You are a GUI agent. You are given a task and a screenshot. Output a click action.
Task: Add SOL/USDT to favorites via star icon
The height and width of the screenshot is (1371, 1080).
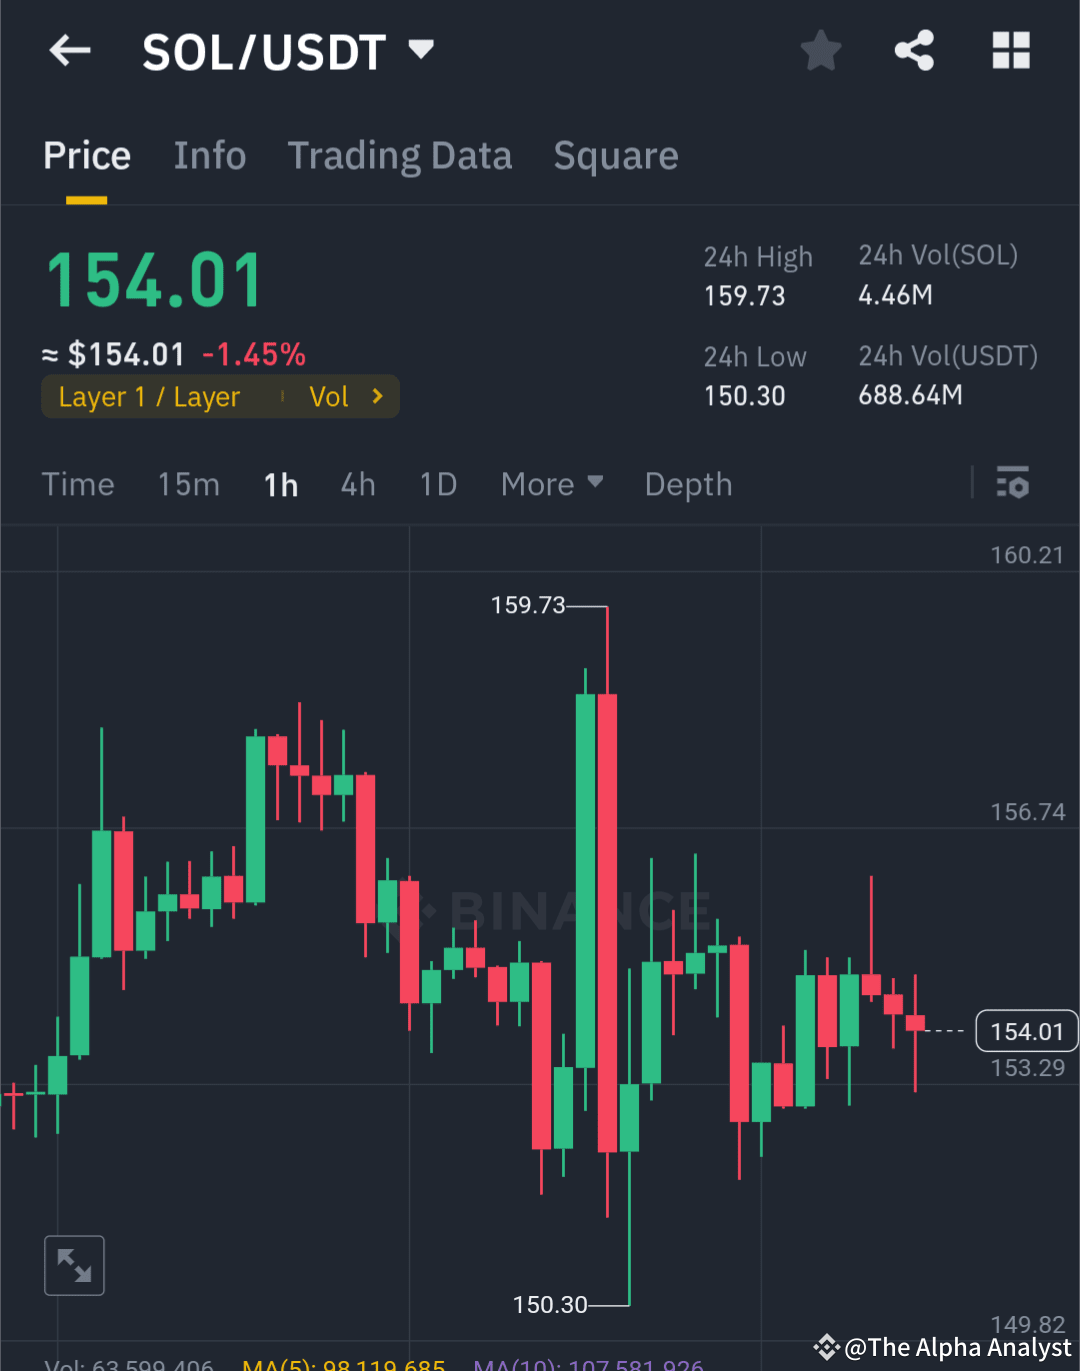coord(820,50)
